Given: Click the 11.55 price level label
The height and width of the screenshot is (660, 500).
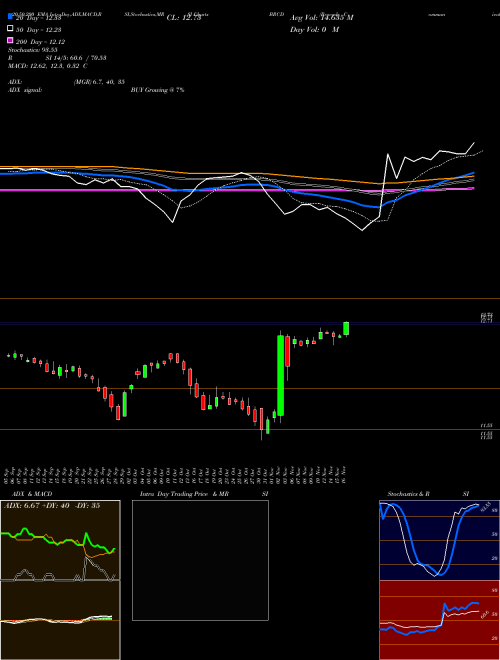Looking at the screenshot, I should [x=487, y=426].
